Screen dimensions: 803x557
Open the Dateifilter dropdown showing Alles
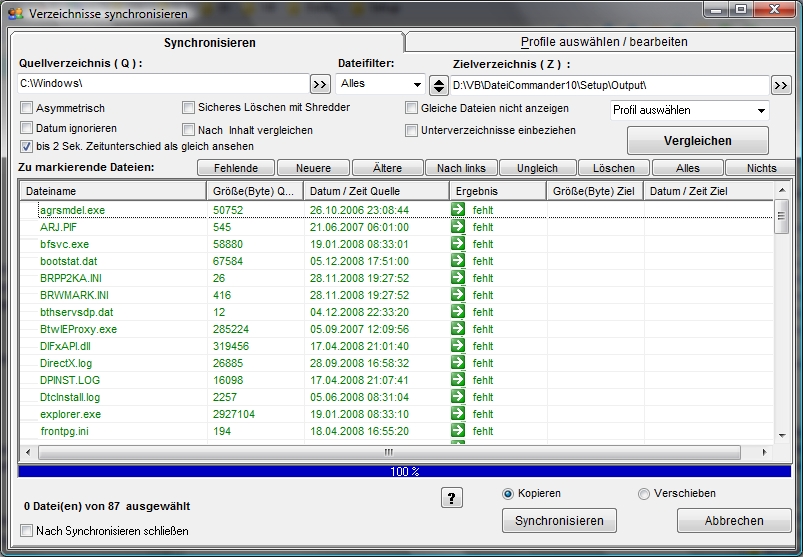click(380, 84)
